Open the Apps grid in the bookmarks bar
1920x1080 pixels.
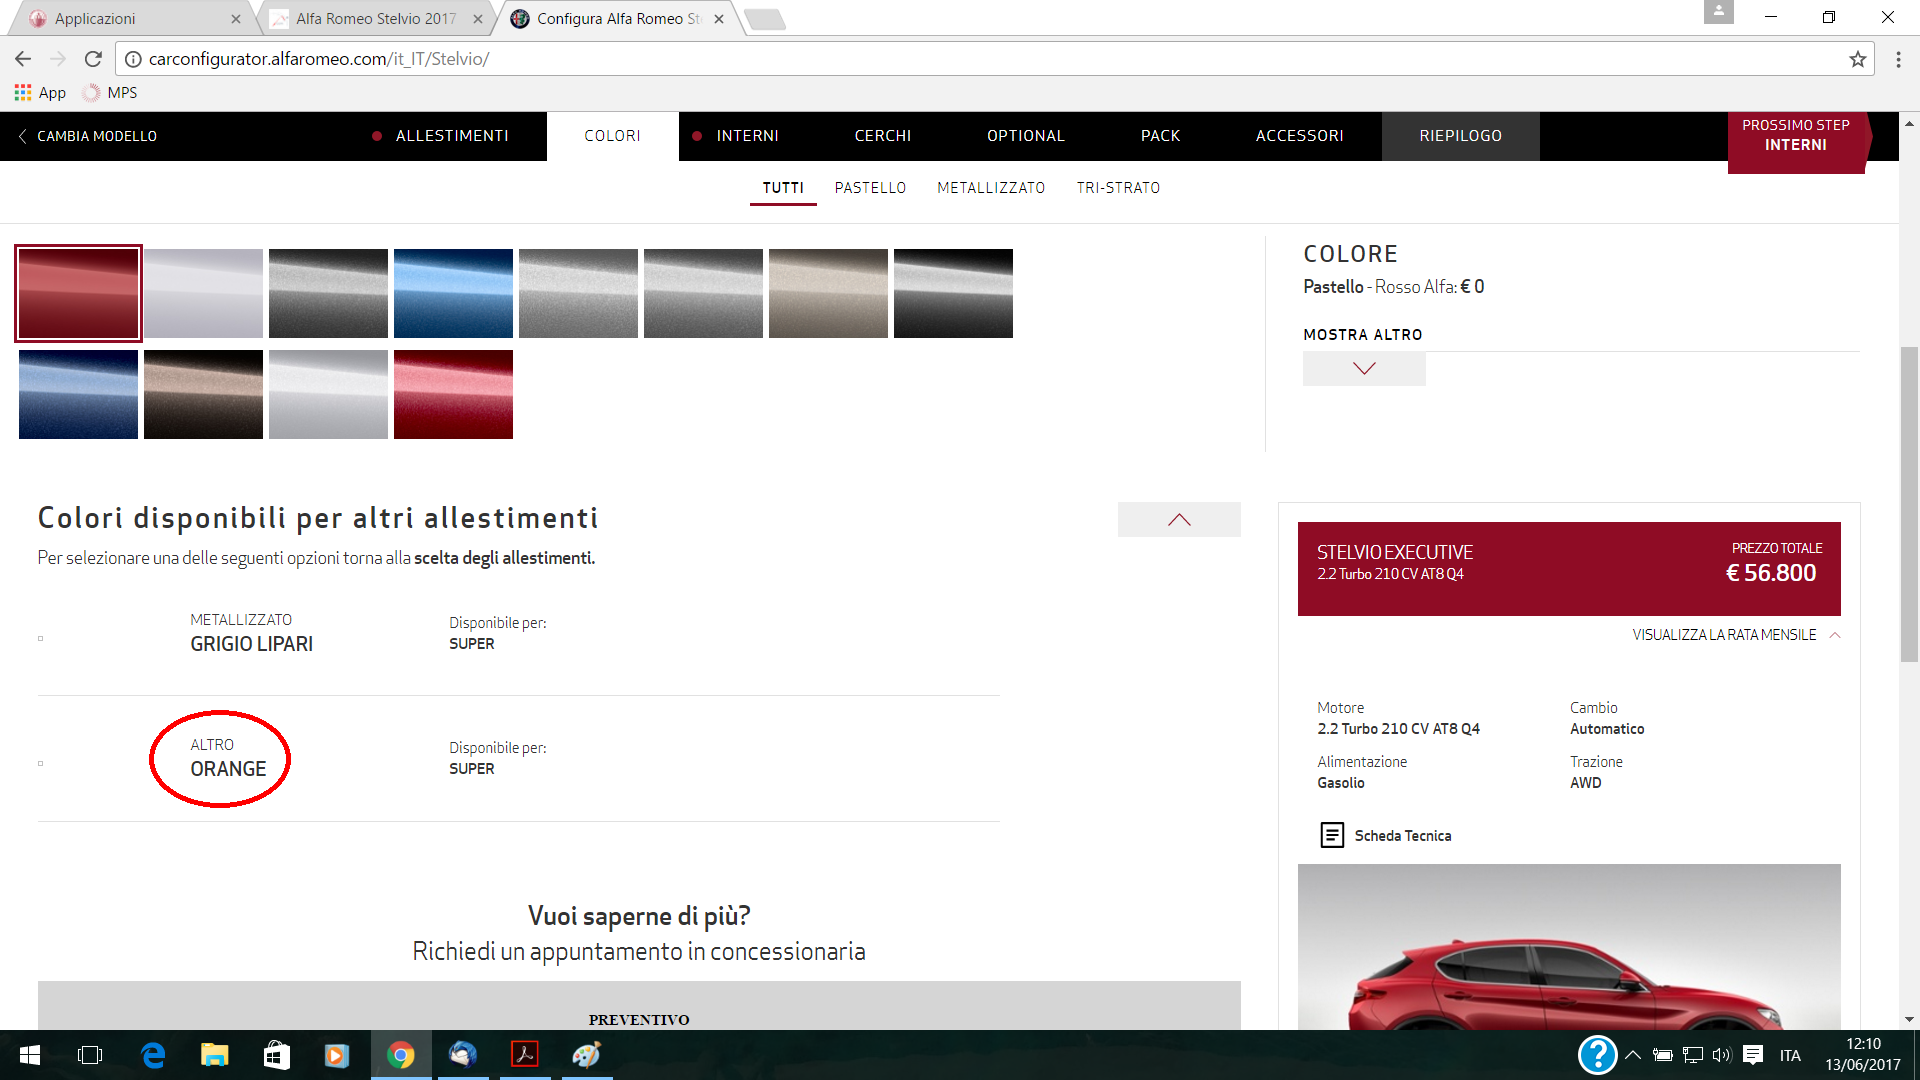(40, 93)
